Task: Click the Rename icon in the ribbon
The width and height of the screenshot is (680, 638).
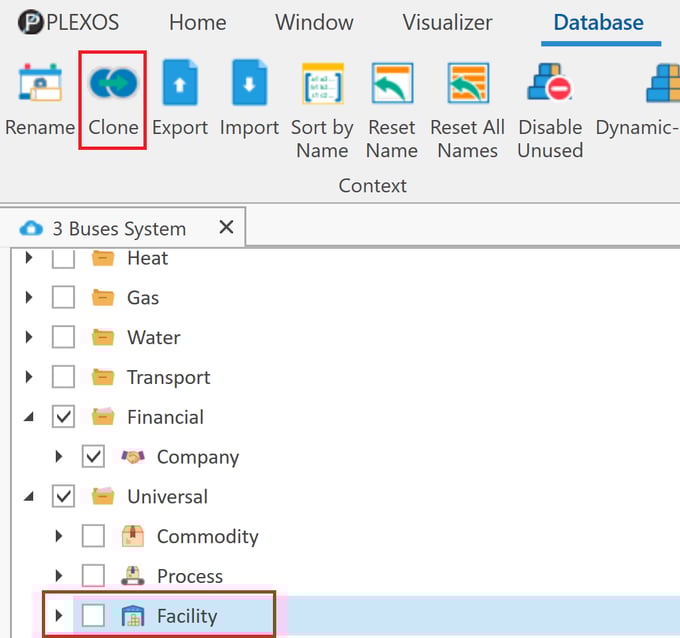Action: [x=40, y=85]
